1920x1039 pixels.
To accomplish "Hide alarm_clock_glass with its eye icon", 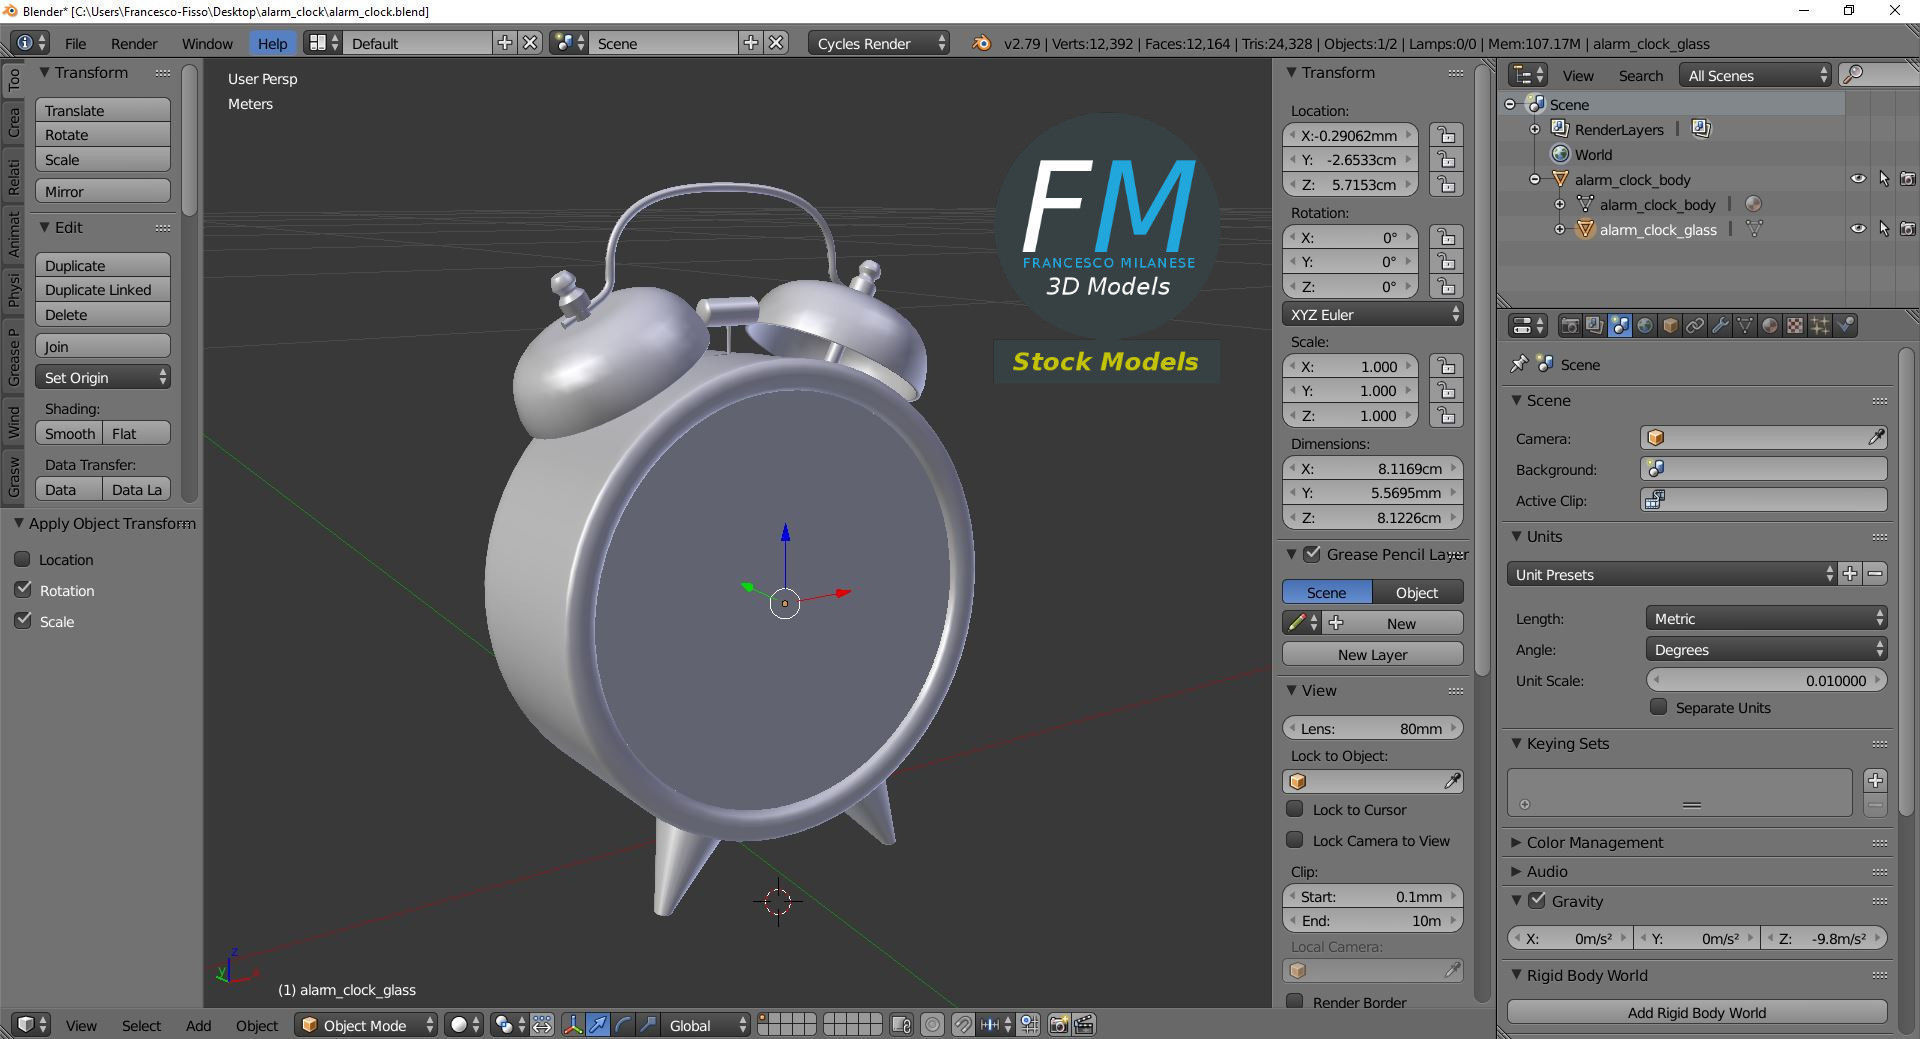I will 1858,229.
